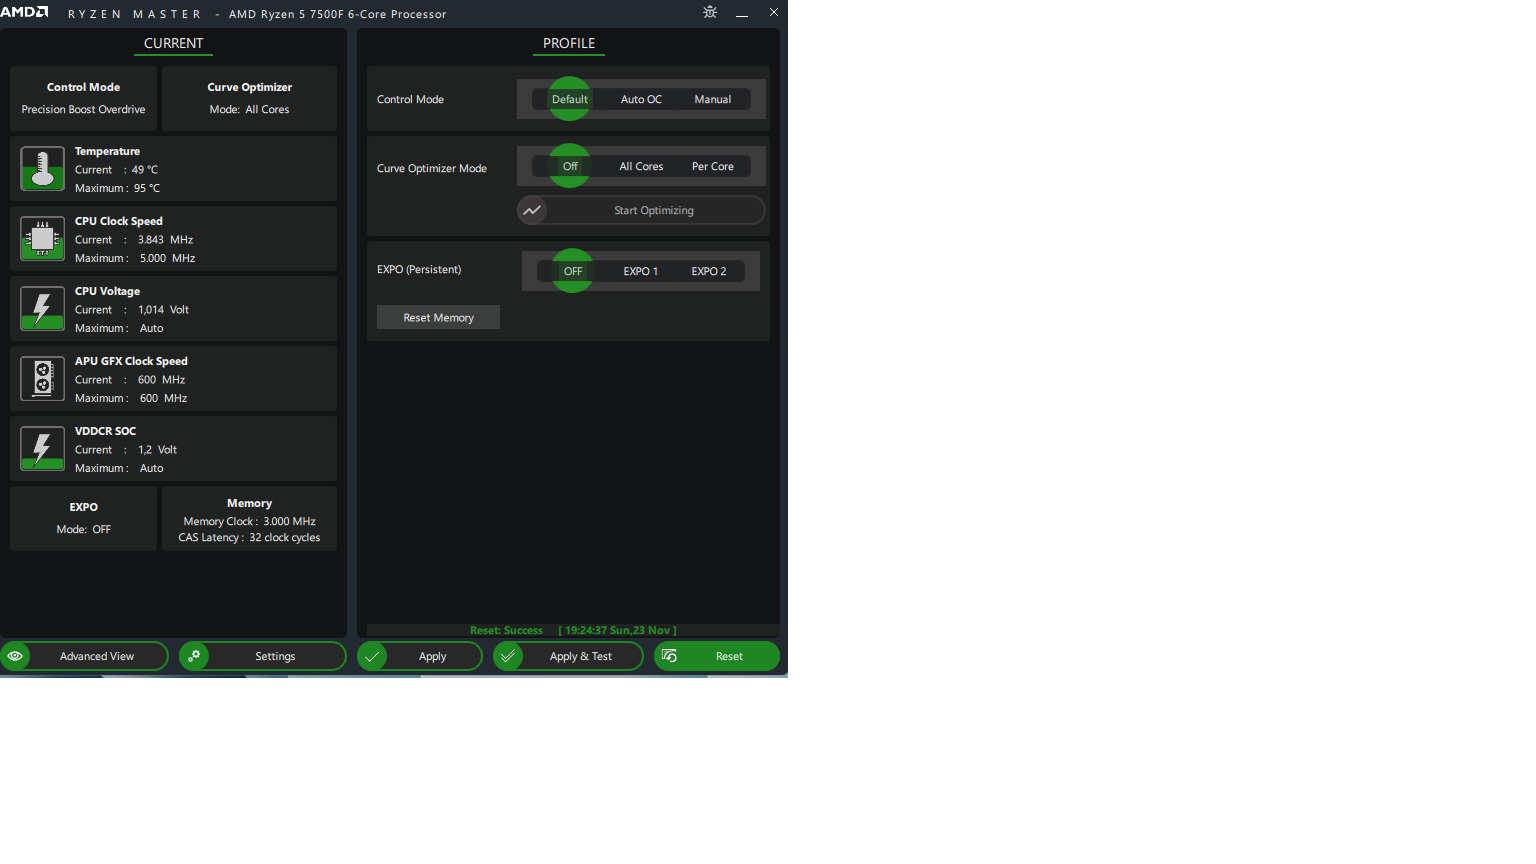The width and height of the screenshot is (1536, 864).
Task: Switch to the PROFILE tab
Action: click(569, 43)
